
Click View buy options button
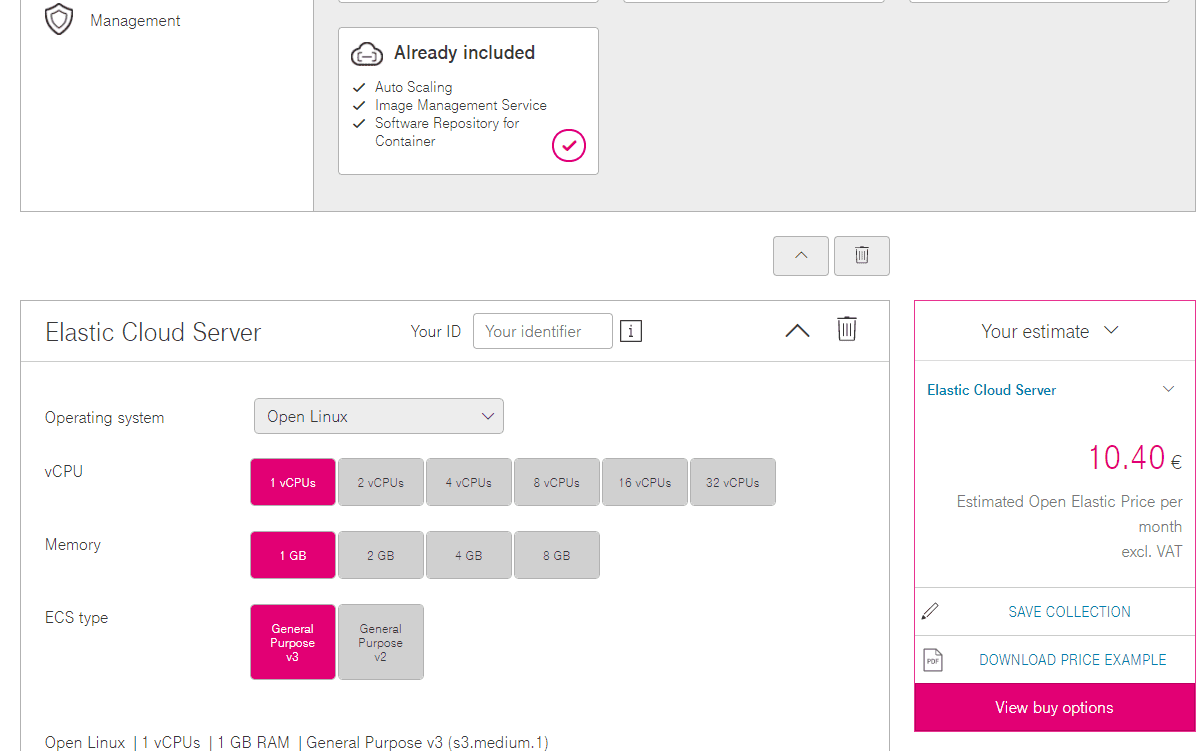[1054, 707]
